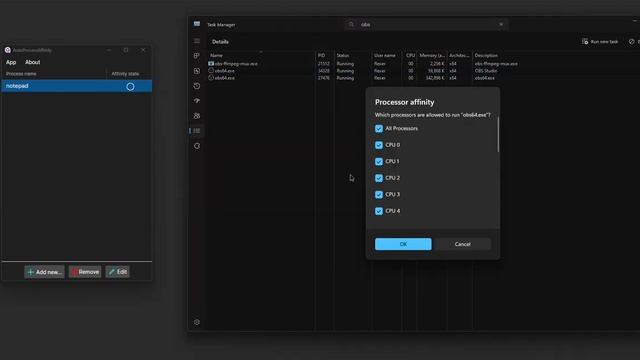Uncheck the CPU 3 checkbox

click(x=379, y=195)
